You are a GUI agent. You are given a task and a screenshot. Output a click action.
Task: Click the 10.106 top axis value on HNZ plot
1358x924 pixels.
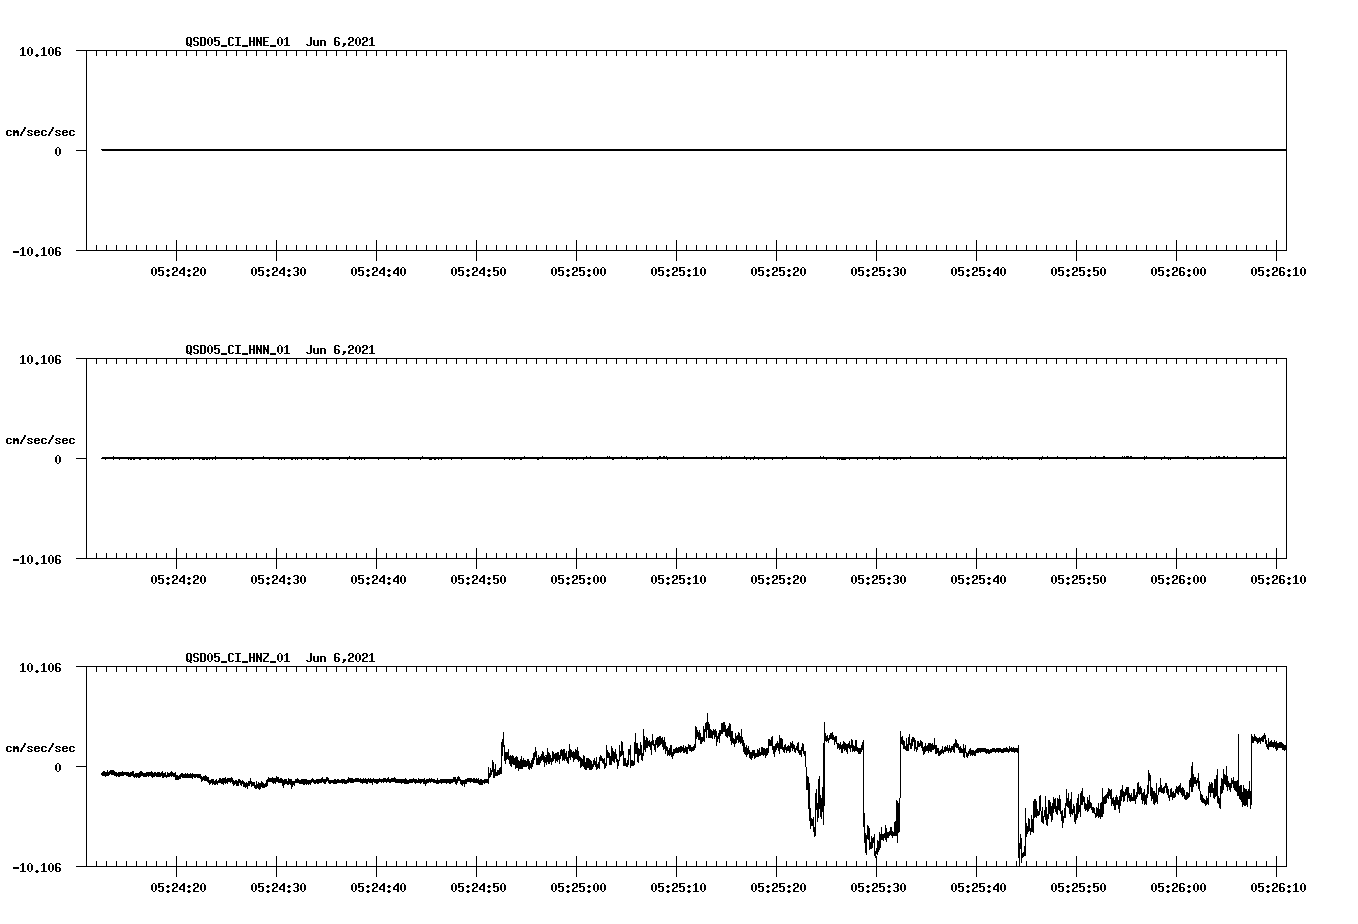[40, 667]
